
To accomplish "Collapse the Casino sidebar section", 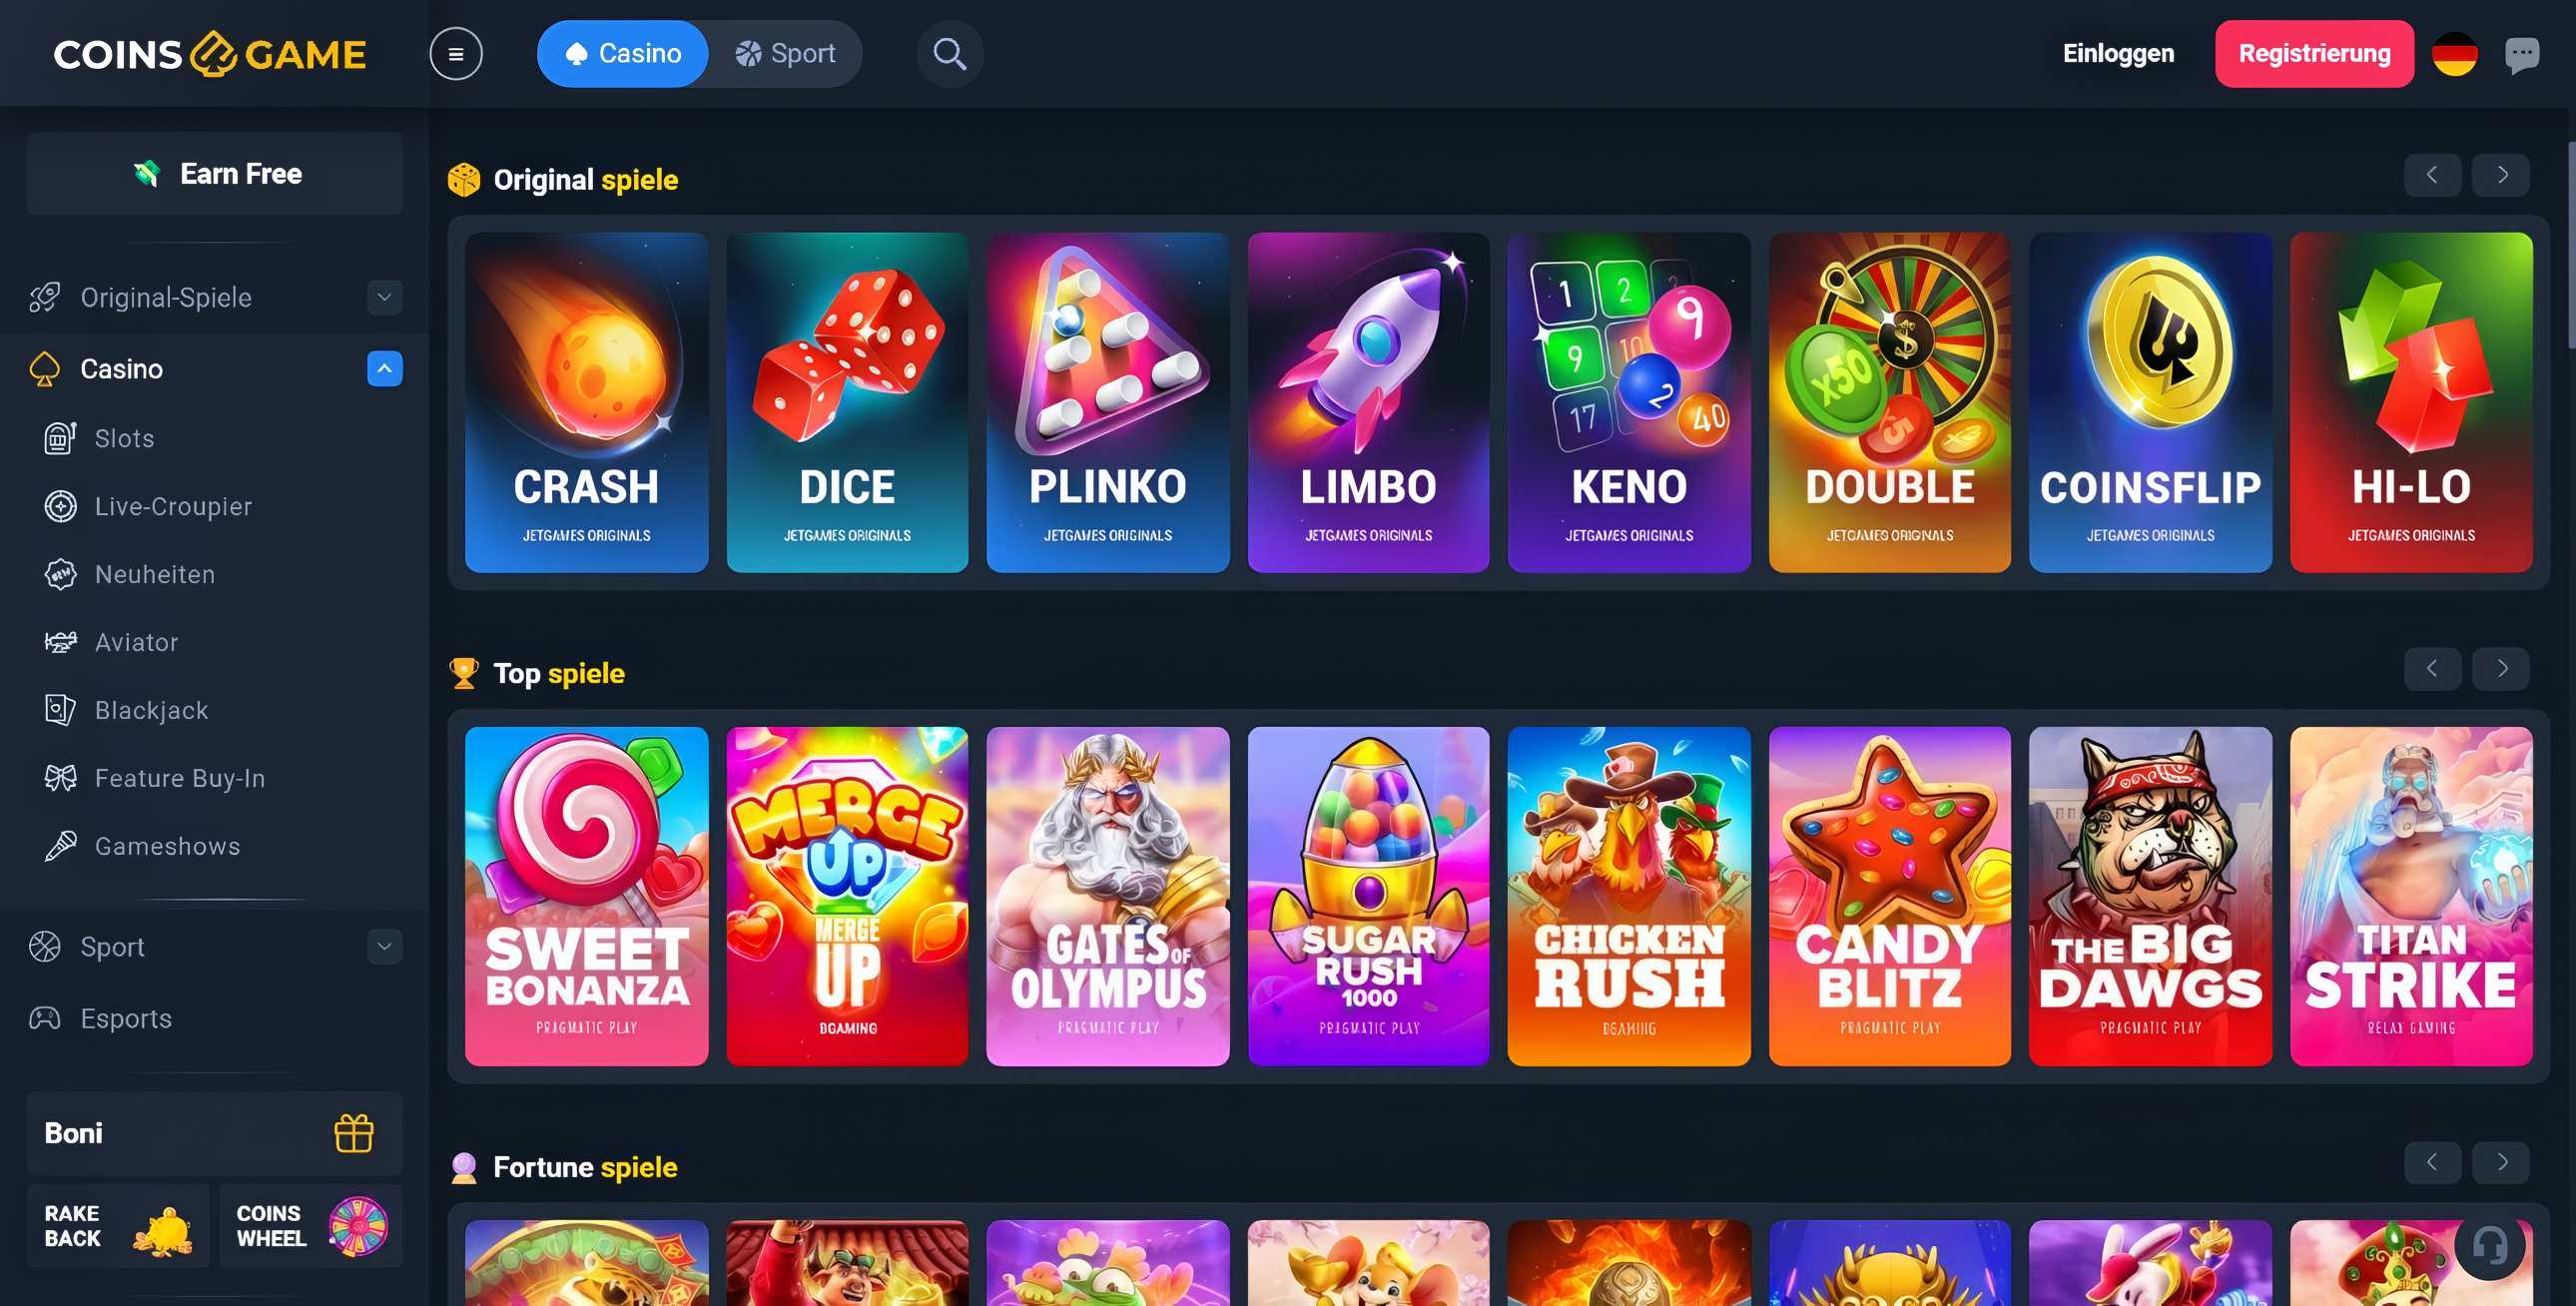I will pos(385,369).
